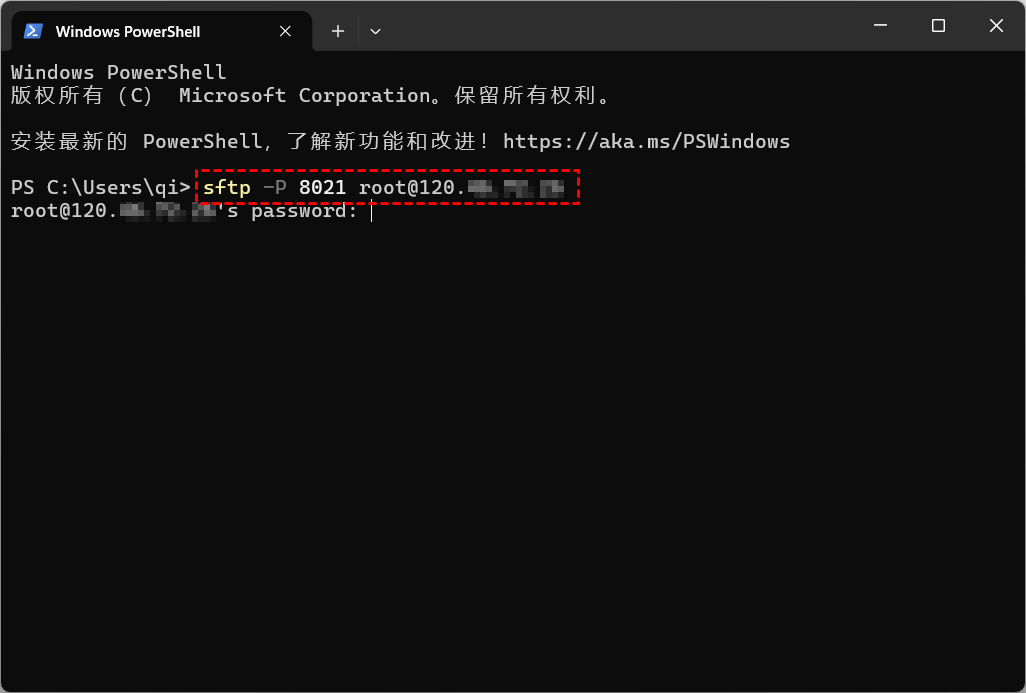Viewport: 1026px width, 693px height.
Task: Open the link https://aka.ms/PSWindows
Action: 646,141
